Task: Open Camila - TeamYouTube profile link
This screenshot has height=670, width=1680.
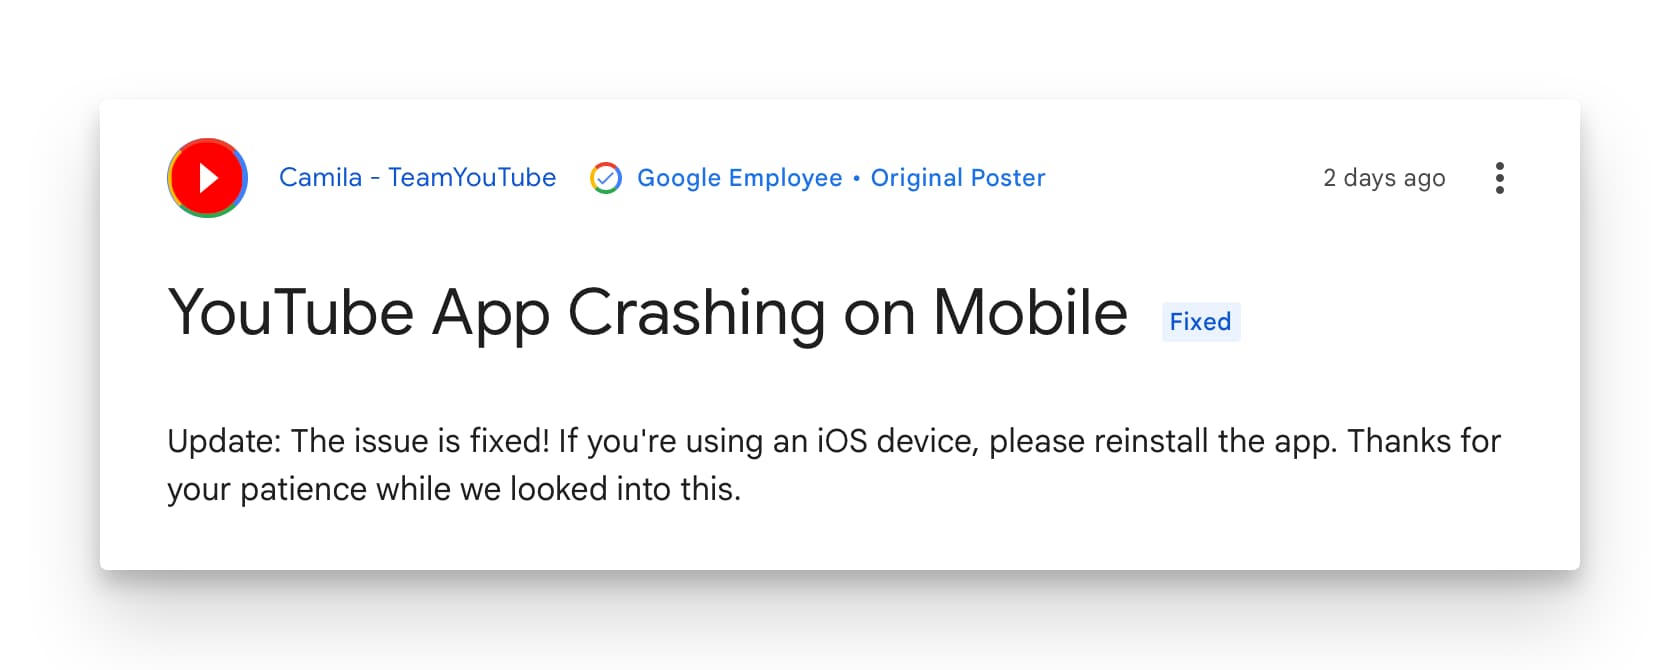Action: [x=417, y=178]
